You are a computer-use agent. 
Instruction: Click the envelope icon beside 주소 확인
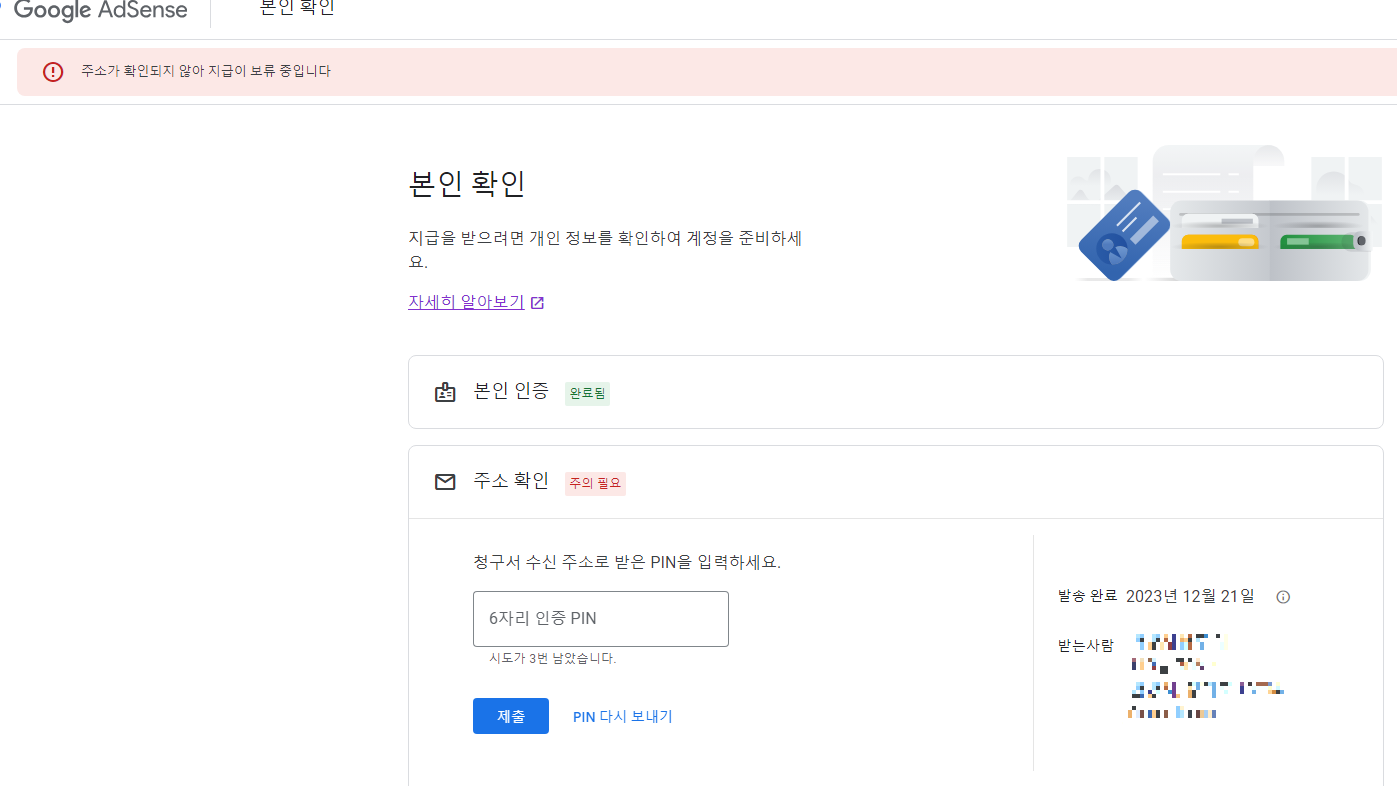pos(445,481)
